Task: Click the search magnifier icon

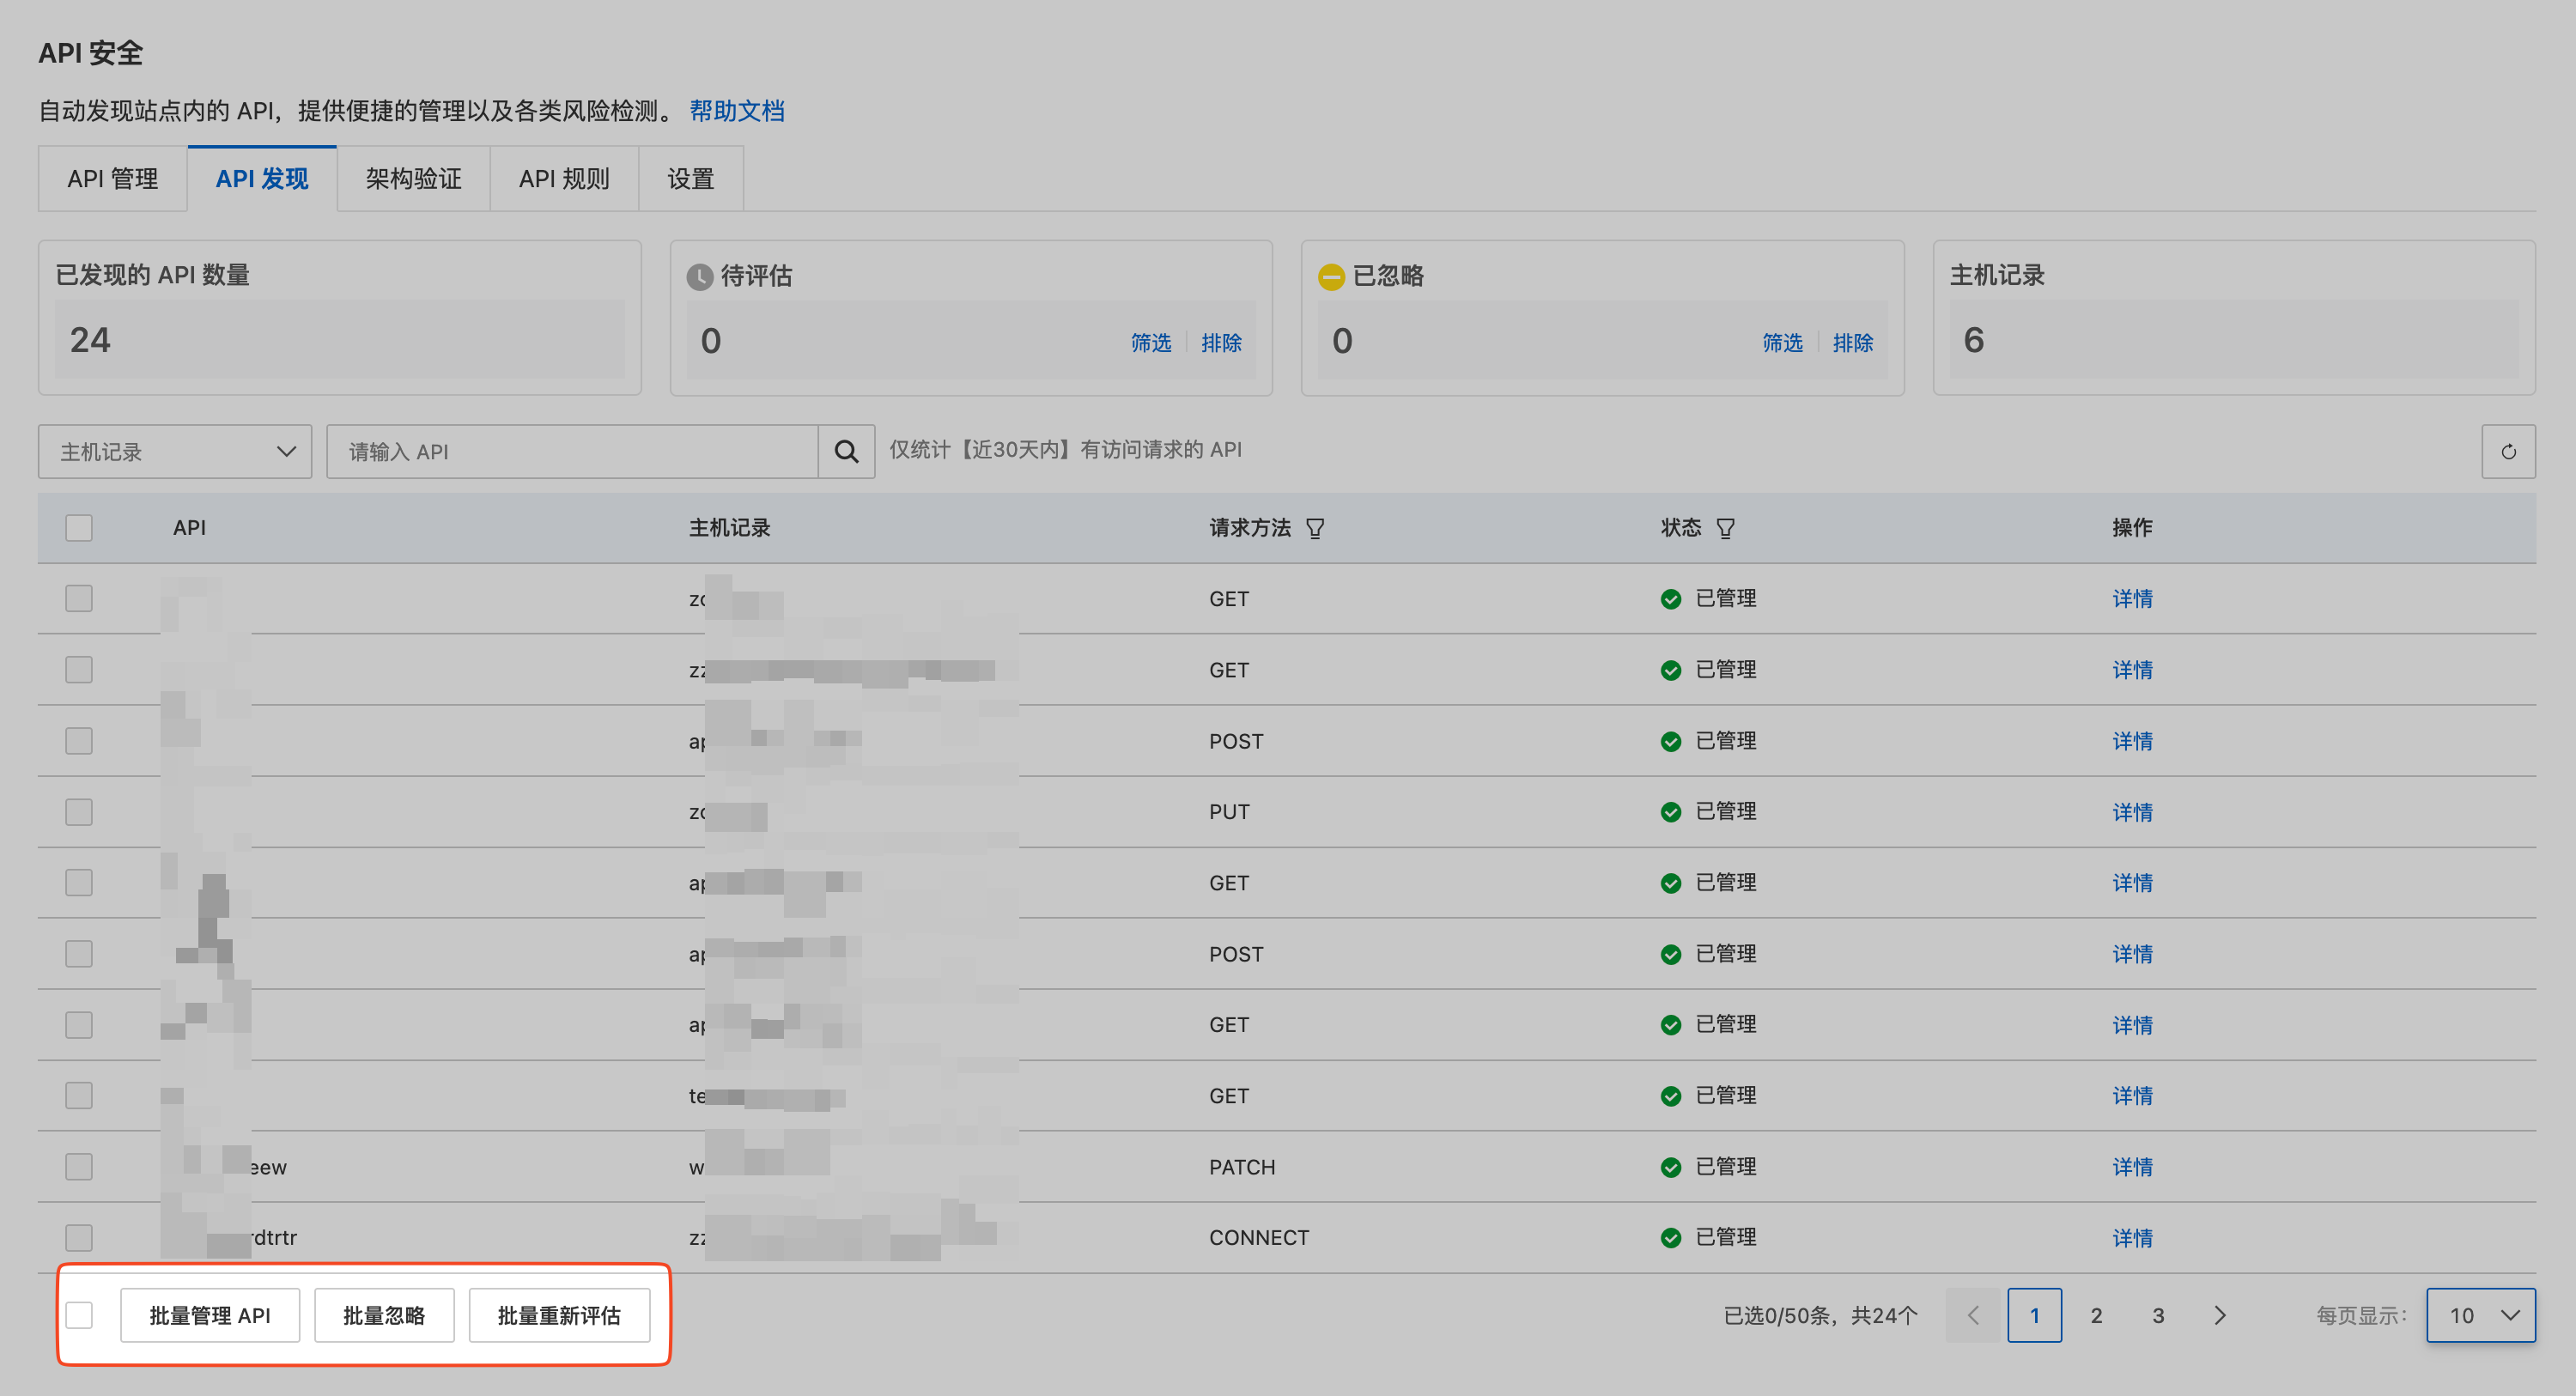Action: [x=846, y=451]
